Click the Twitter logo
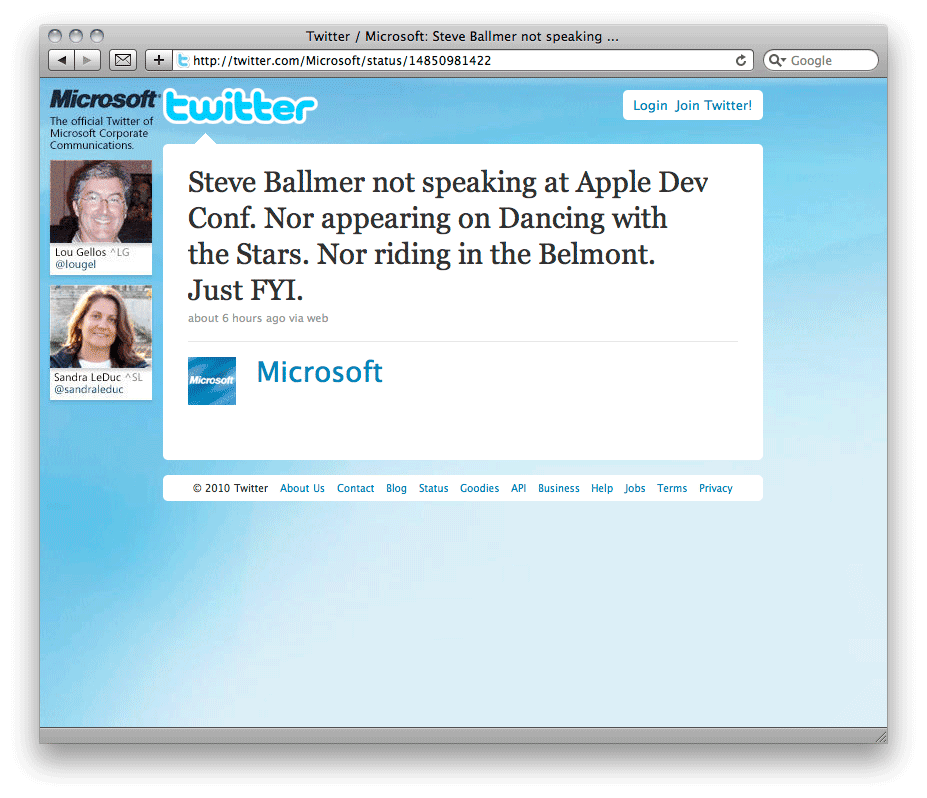Screen dimensions: 927x798 tap(240, 106)
